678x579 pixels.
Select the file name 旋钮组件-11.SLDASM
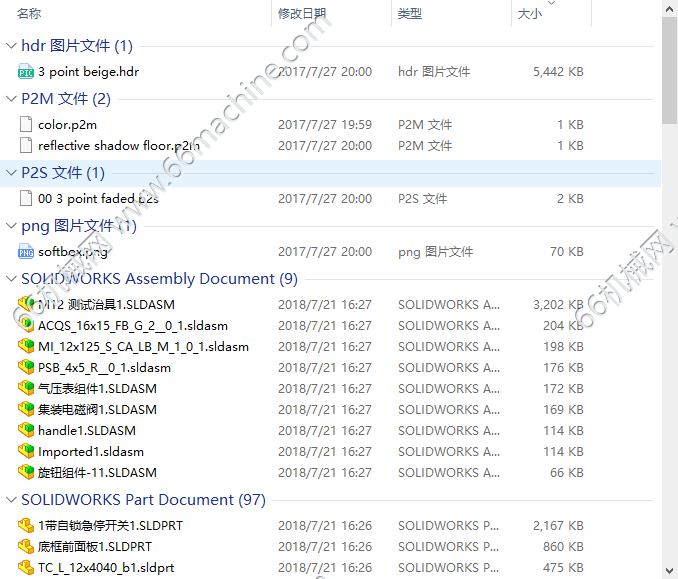pyautogui.click(x=97, y=473)
